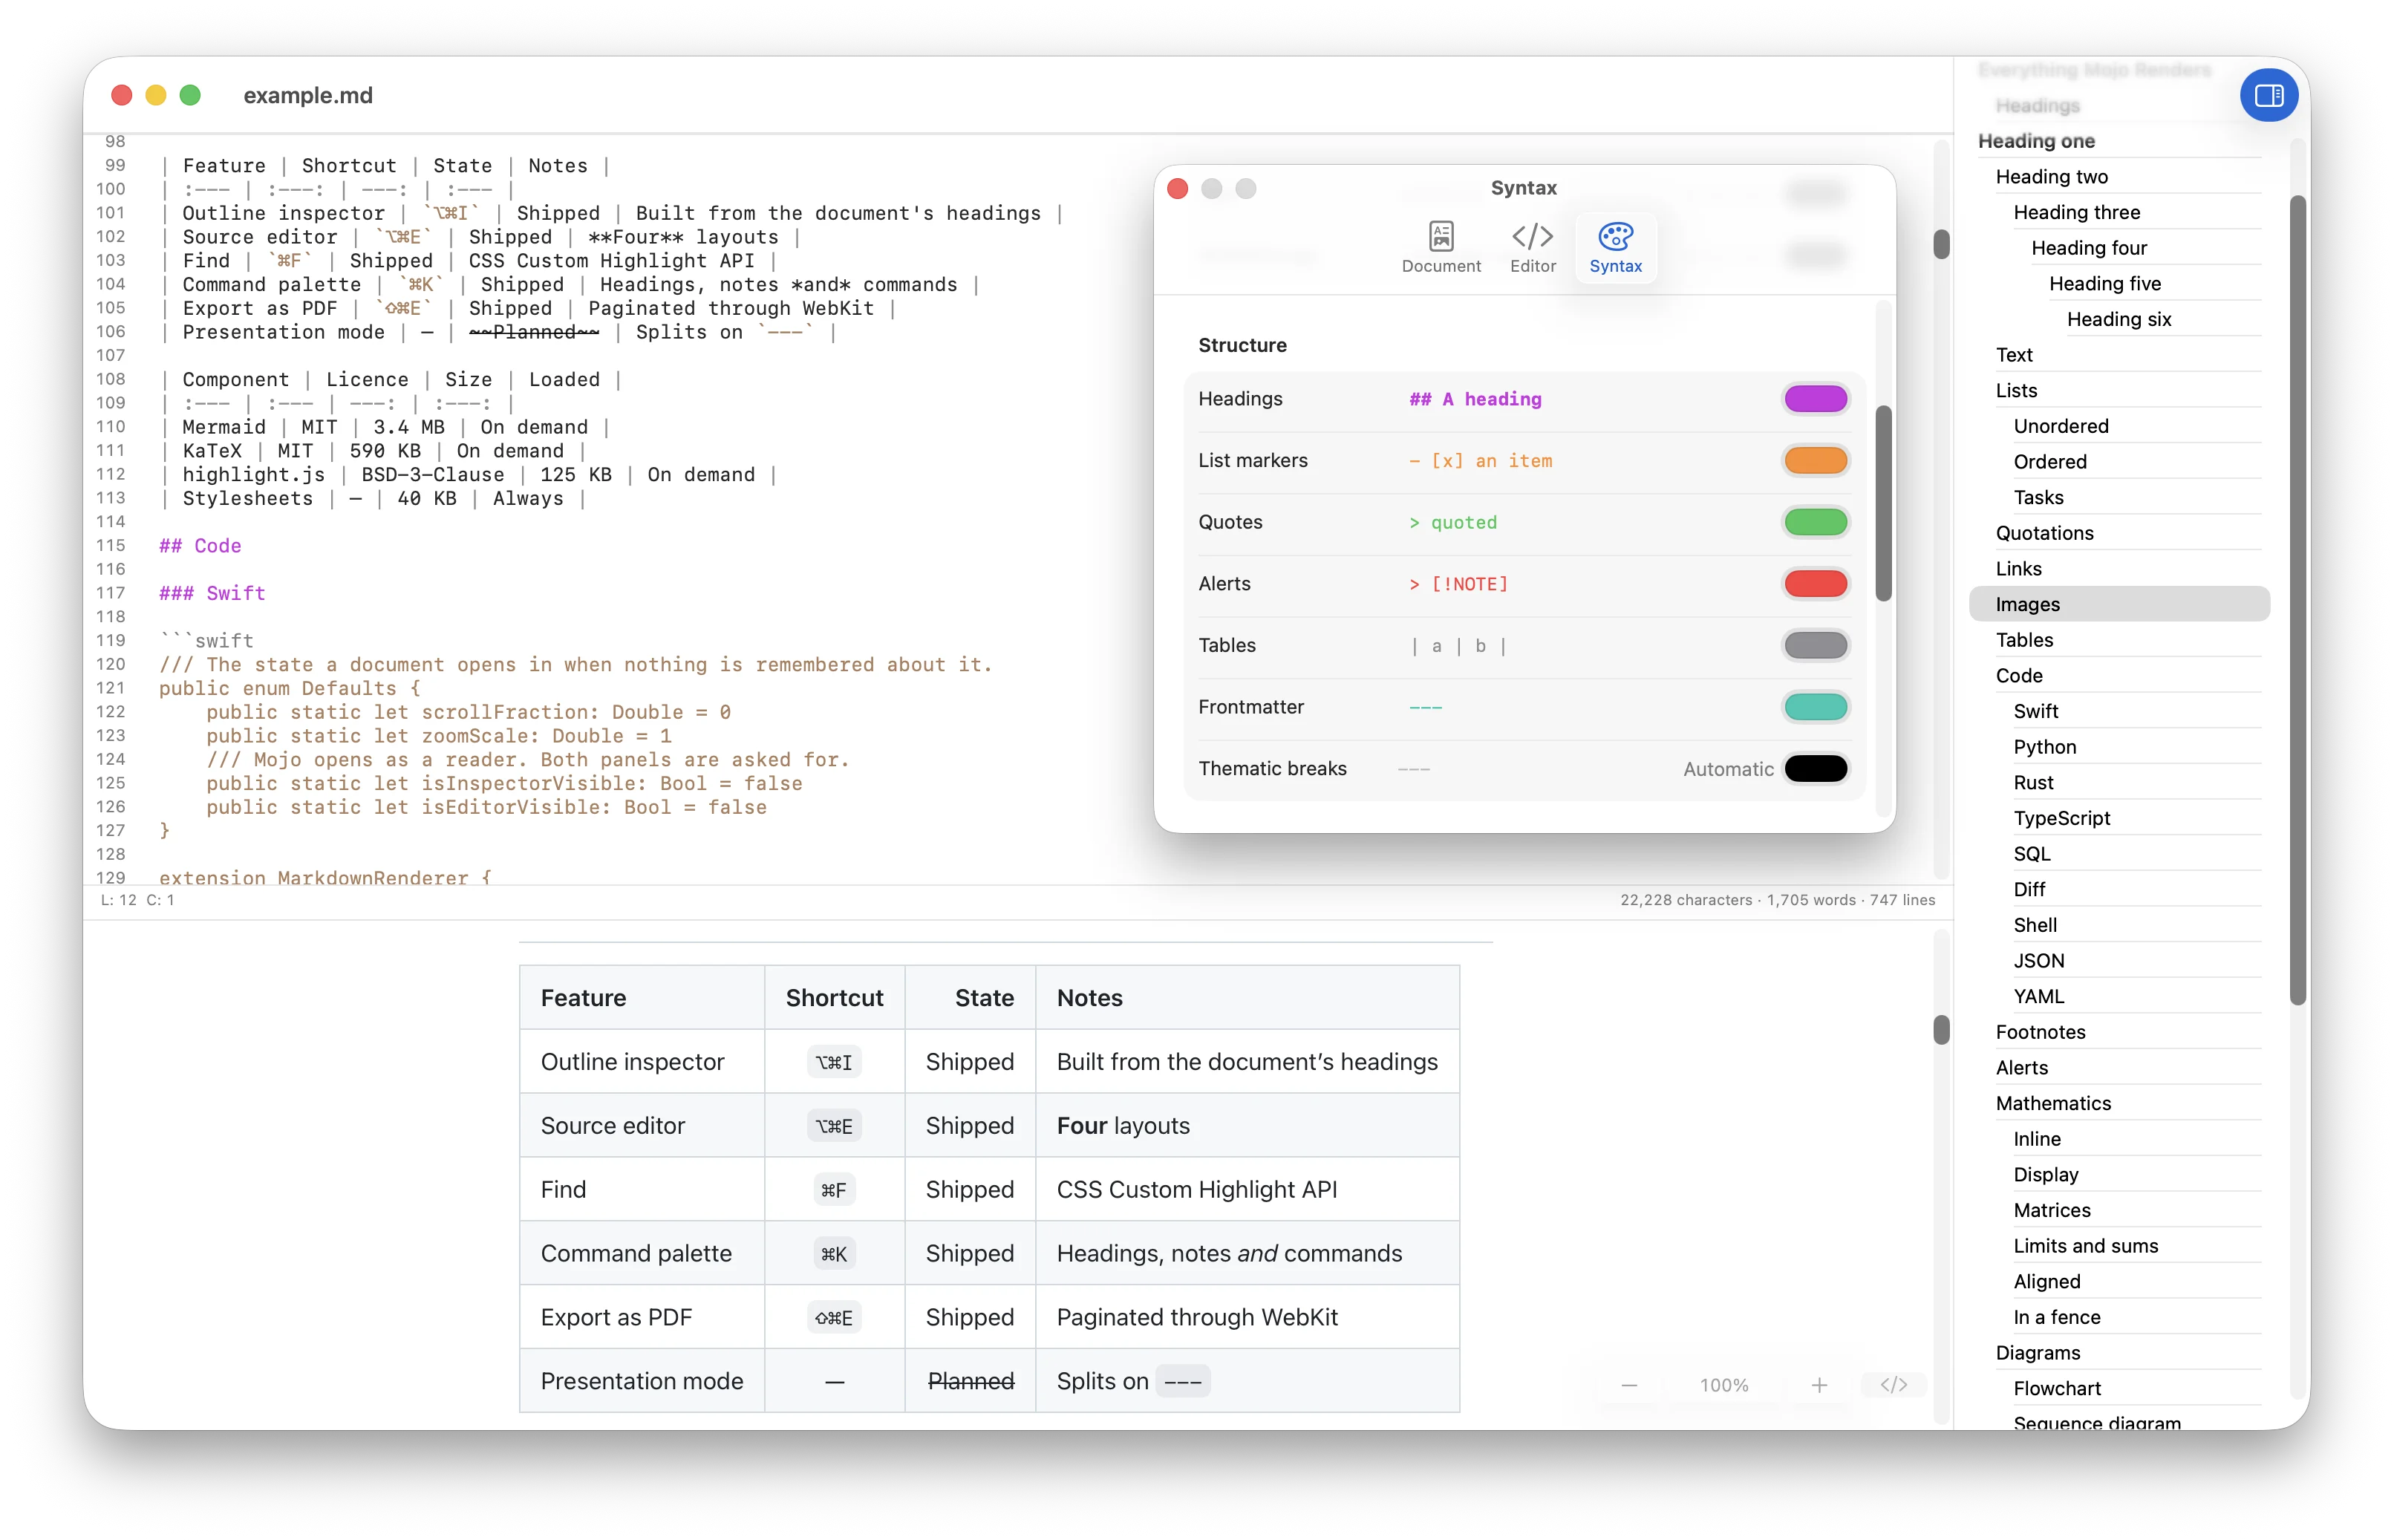Reset zoom via 100% label
Image resolution: width=2394 pixels, height=1540 pixels.
pyautogui.click(x=1724, y=1385)
